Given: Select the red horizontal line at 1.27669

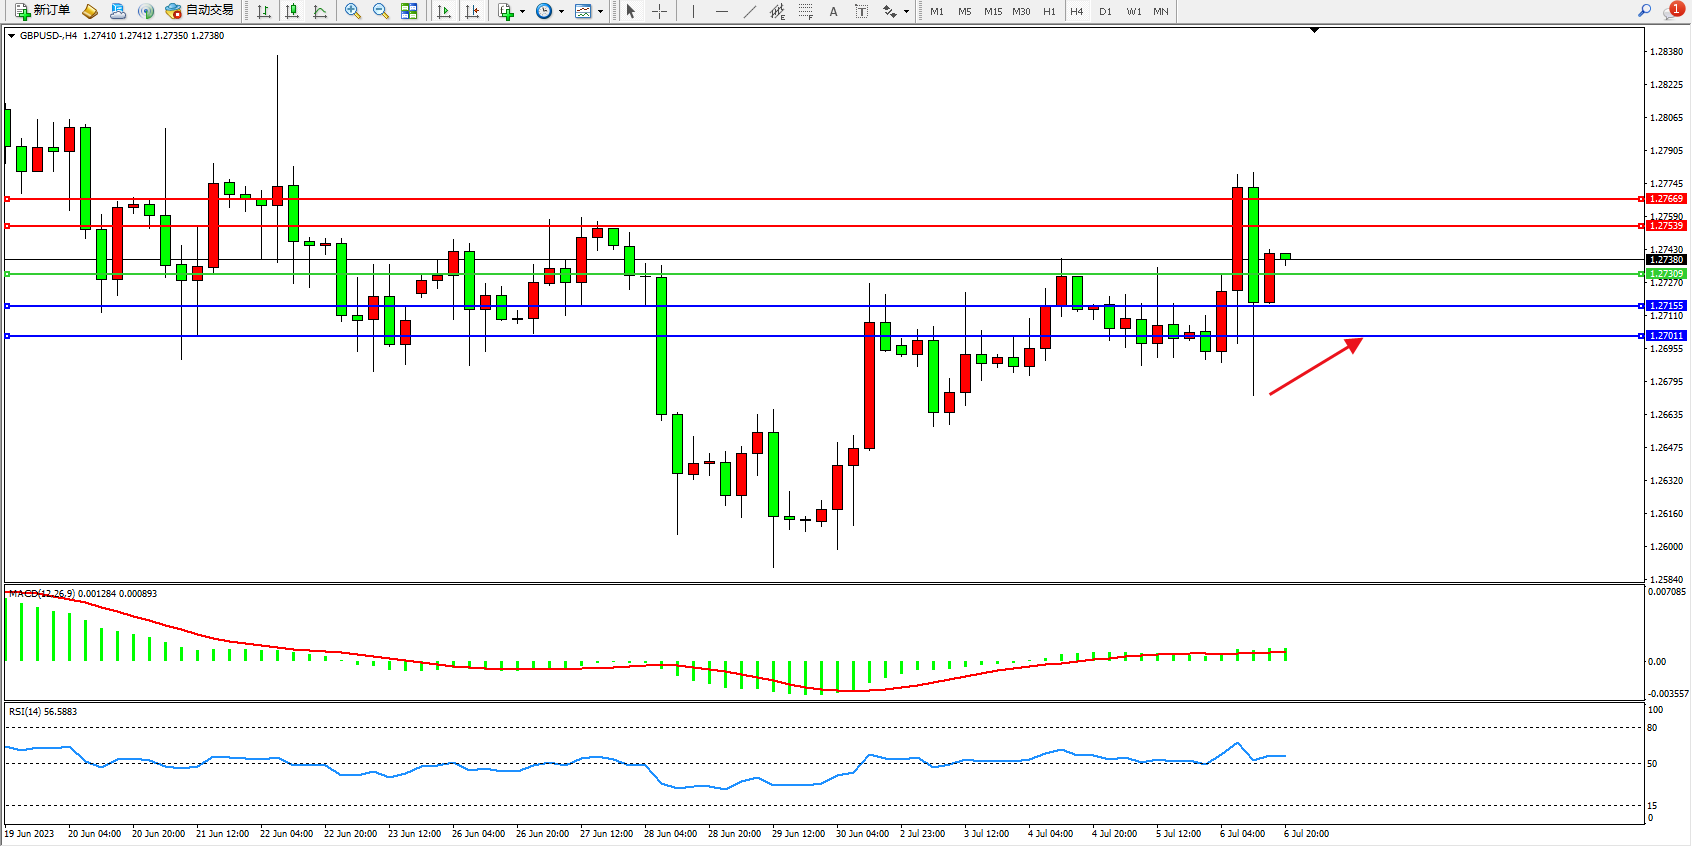Looking at the screenshot, I should pyautogui.click(x=800, y=199).
